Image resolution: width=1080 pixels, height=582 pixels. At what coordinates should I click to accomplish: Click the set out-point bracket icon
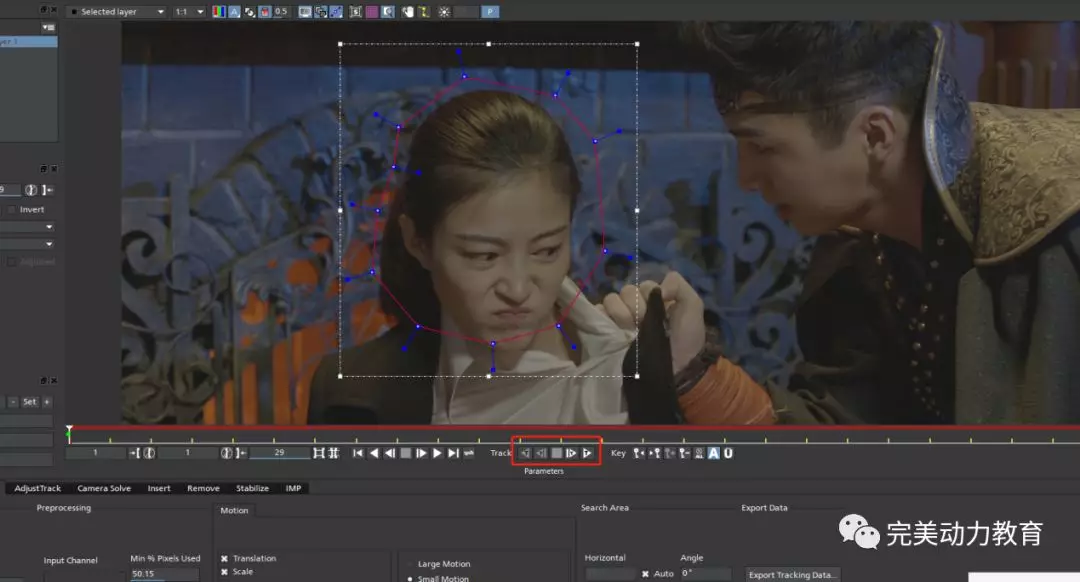[x=241, y=453]
